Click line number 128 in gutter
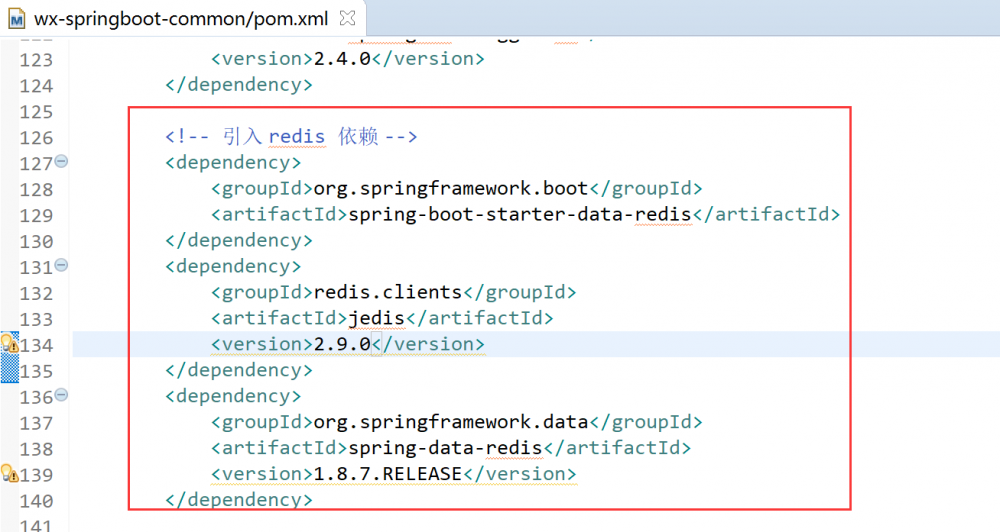This screenshot has width=1000, height=532. tap(36, 190)
